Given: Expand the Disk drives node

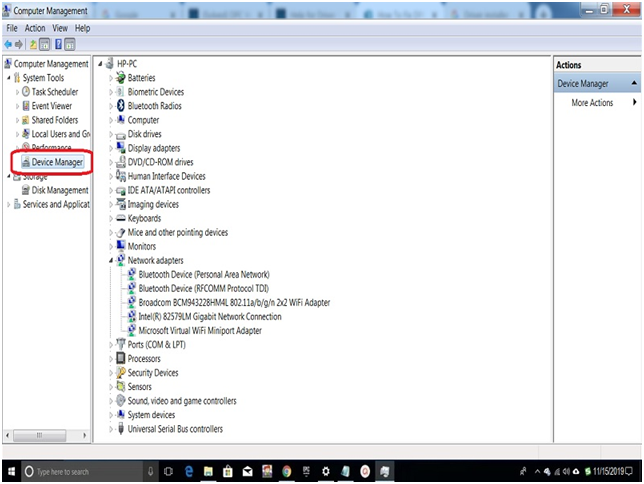Looking at the screenshot, I should [x=111, y=134].
